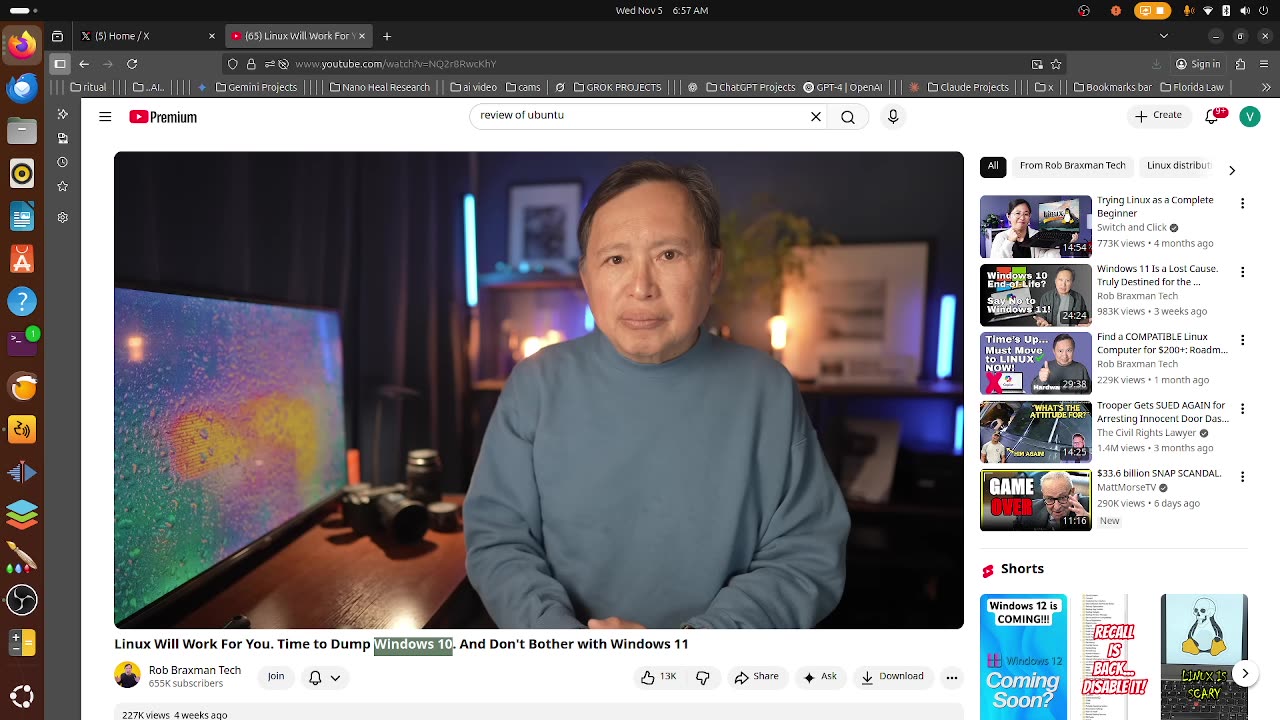Image resolution: width=1280 pixels, height=720 pixels.
Task: Switch to the Home / X tab
Action: (147, 36)
